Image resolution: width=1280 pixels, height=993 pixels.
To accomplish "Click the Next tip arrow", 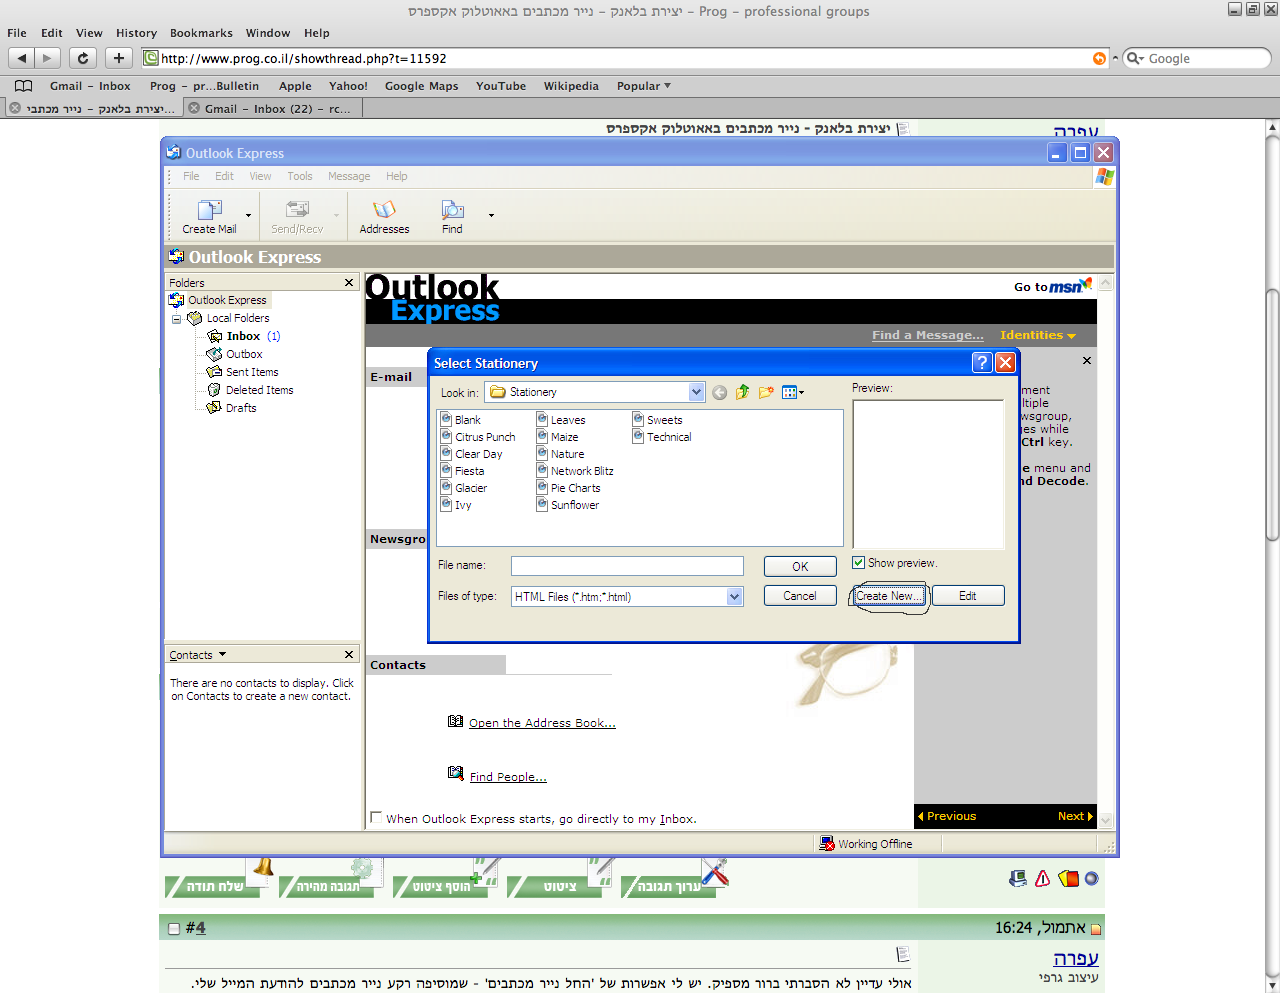I will click(x=1075, y=816).
